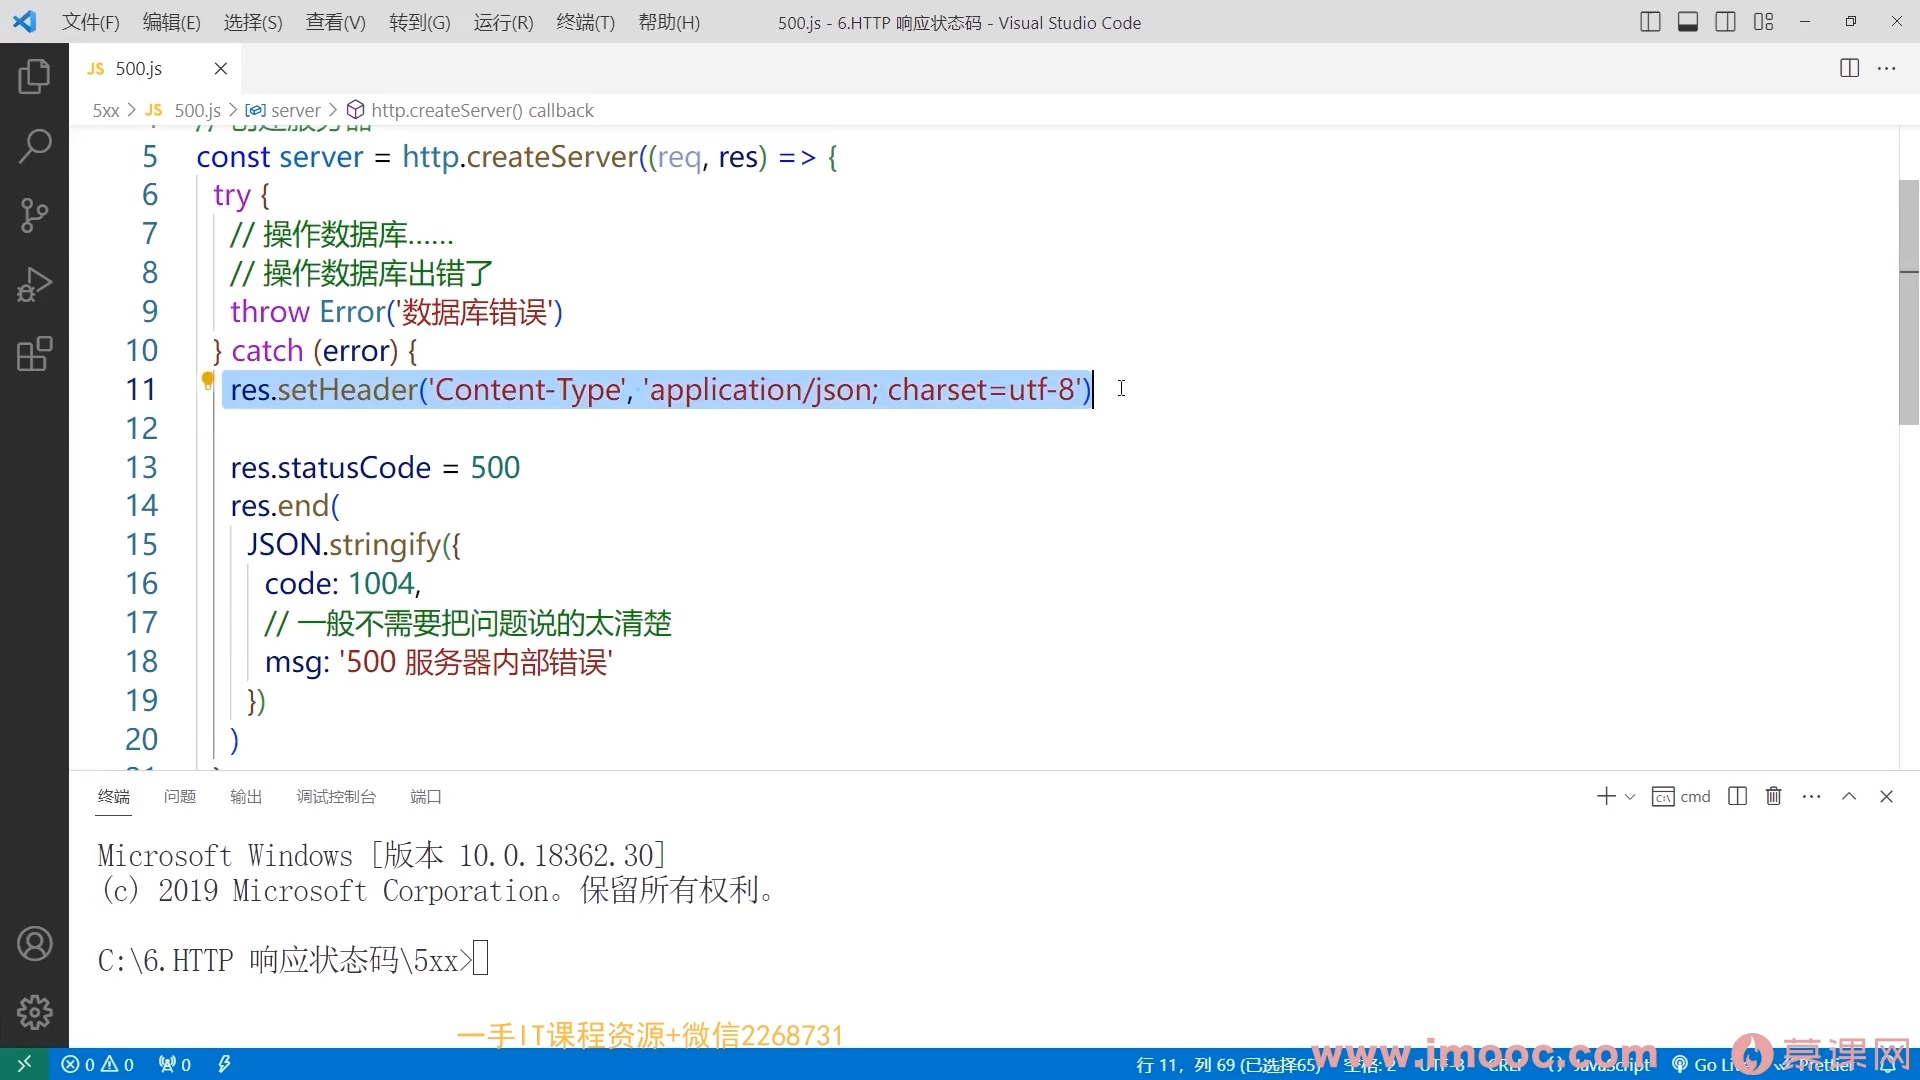Click the VS Code logo icon
This screenshot has height=1080, width=1920.
click(x=25, y=22)
